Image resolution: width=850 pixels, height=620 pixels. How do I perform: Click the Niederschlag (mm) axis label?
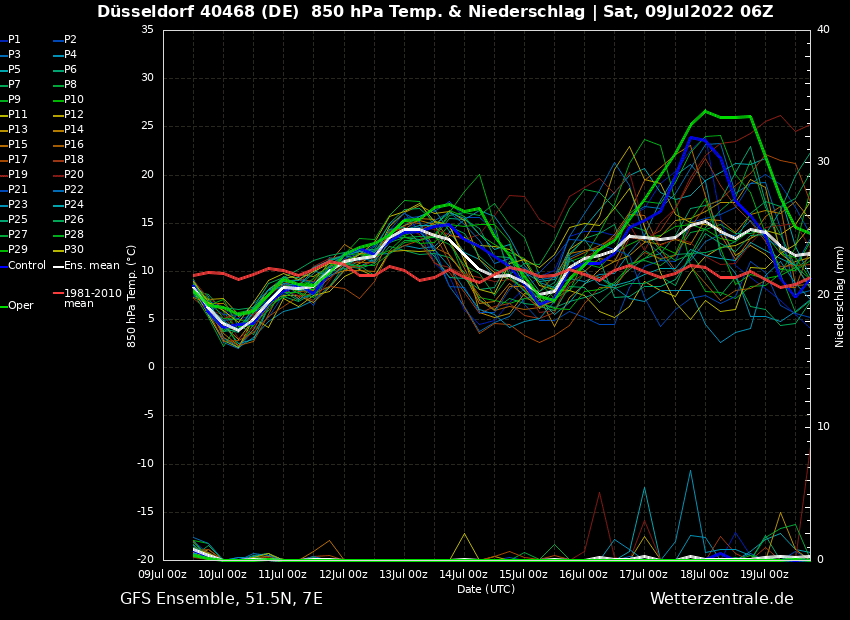tap(840, 296)
